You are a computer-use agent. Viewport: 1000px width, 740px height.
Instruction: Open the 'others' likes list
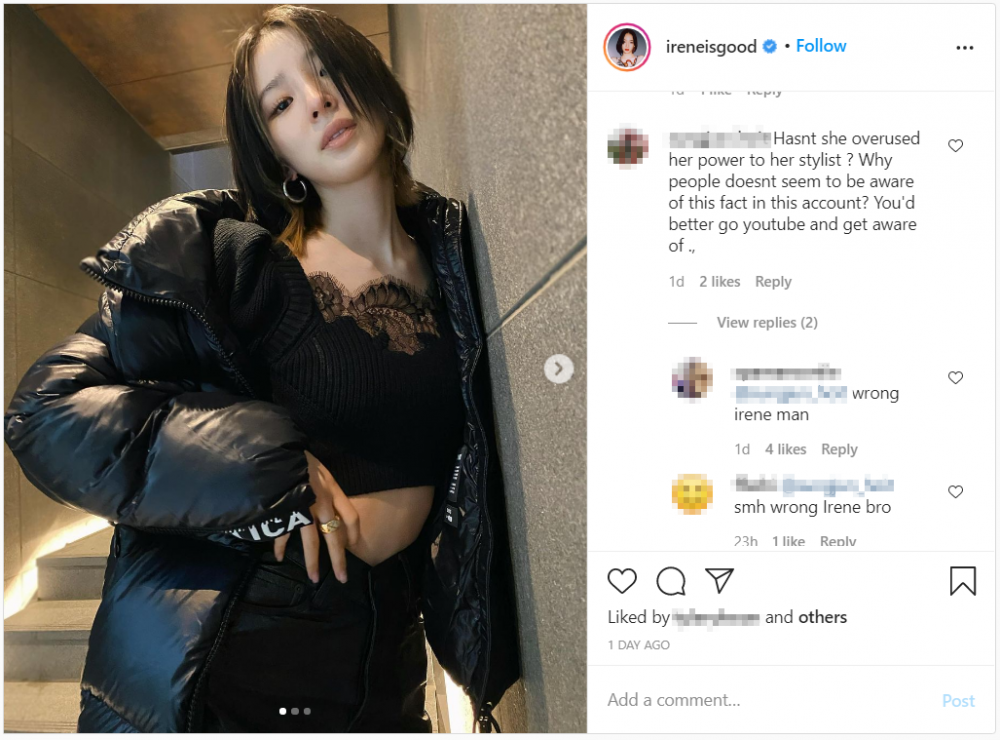tap(823, 617)
